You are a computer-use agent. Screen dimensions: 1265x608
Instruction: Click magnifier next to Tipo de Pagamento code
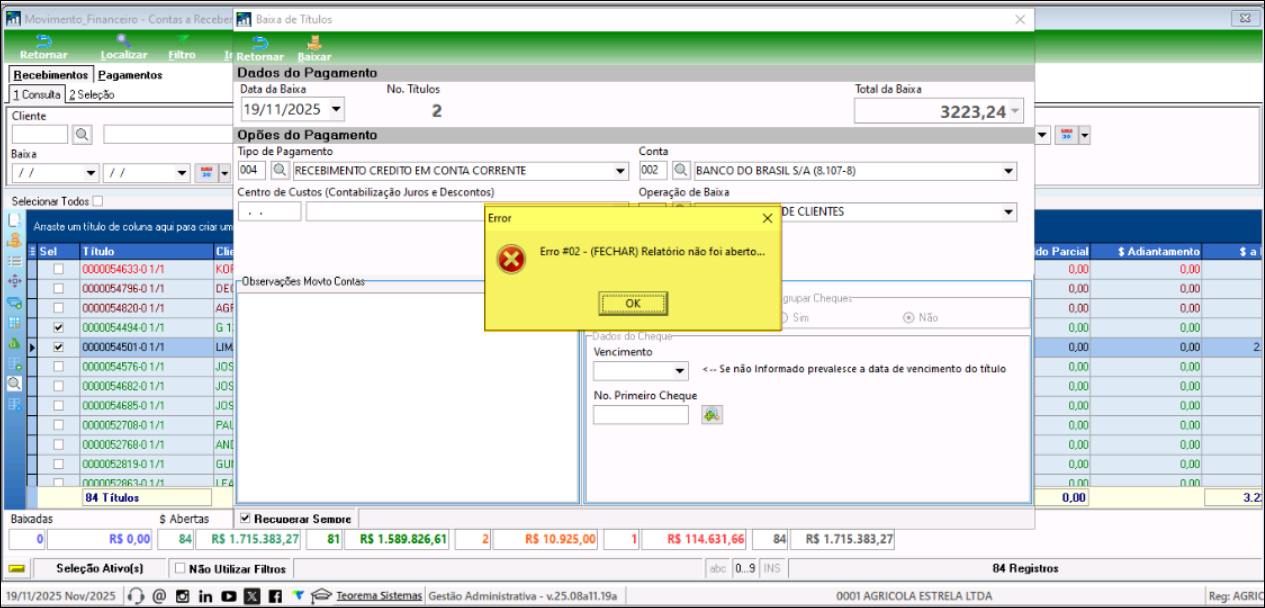281,171
